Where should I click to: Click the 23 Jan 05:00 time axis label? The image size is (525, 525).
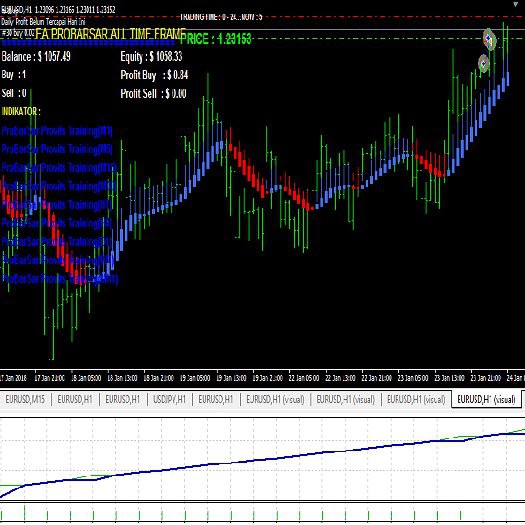[x=413, y=378]
